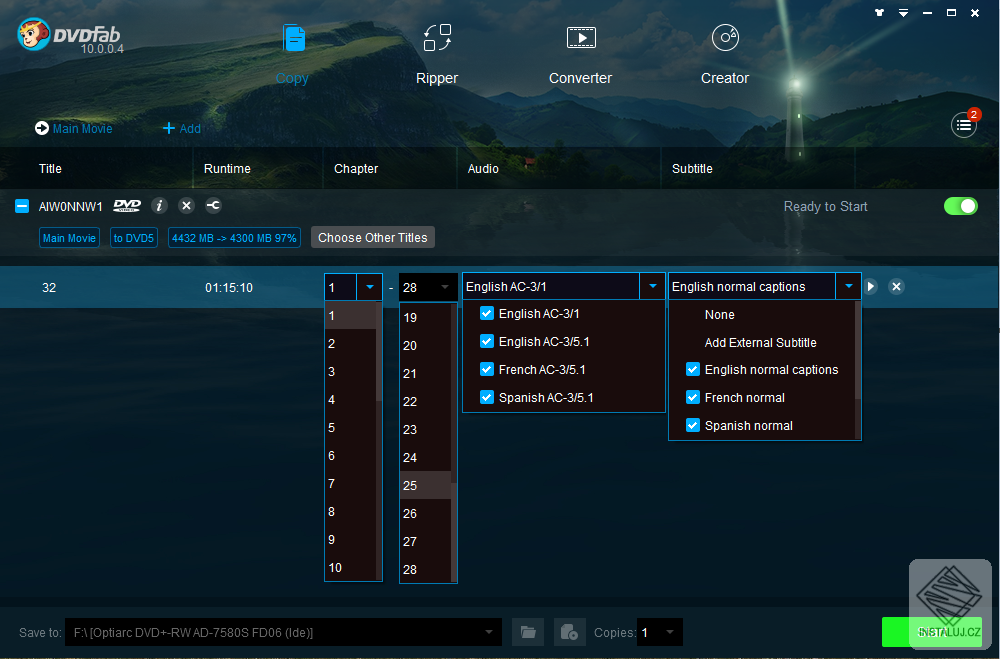Select start chapter 1 in list
The image size is (1000, 659).
pos(351,315)
